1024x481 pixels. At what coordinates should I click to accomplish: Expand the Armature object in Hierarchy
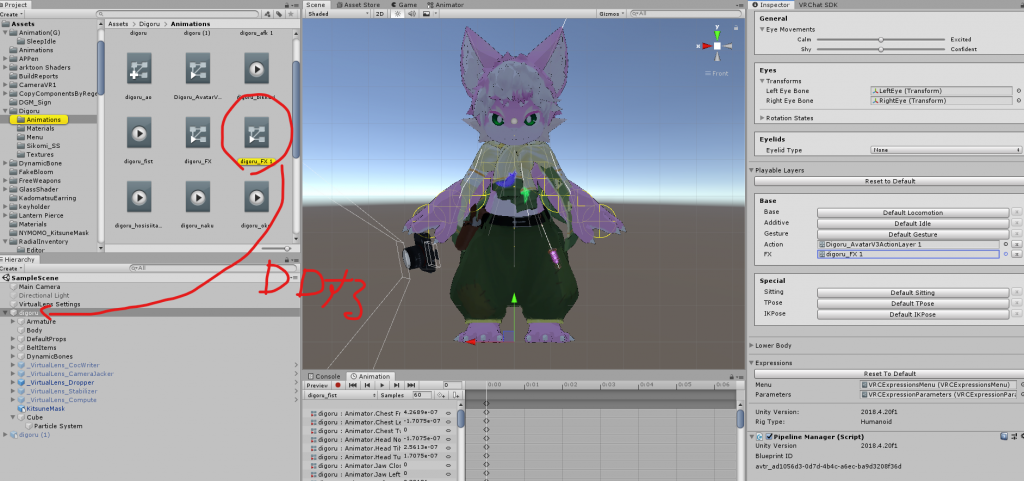(x=13, y=322)
